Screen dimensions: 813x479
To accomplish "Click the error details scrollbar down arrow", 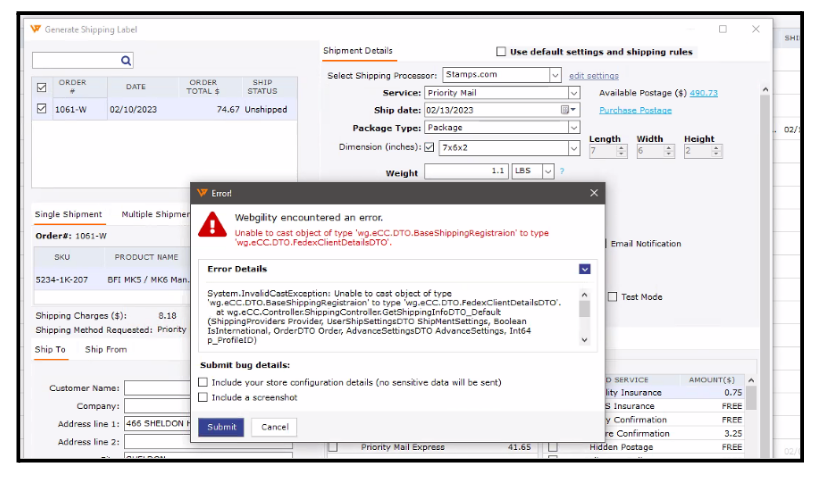I will pyautogui.click(x=584, y=340).
